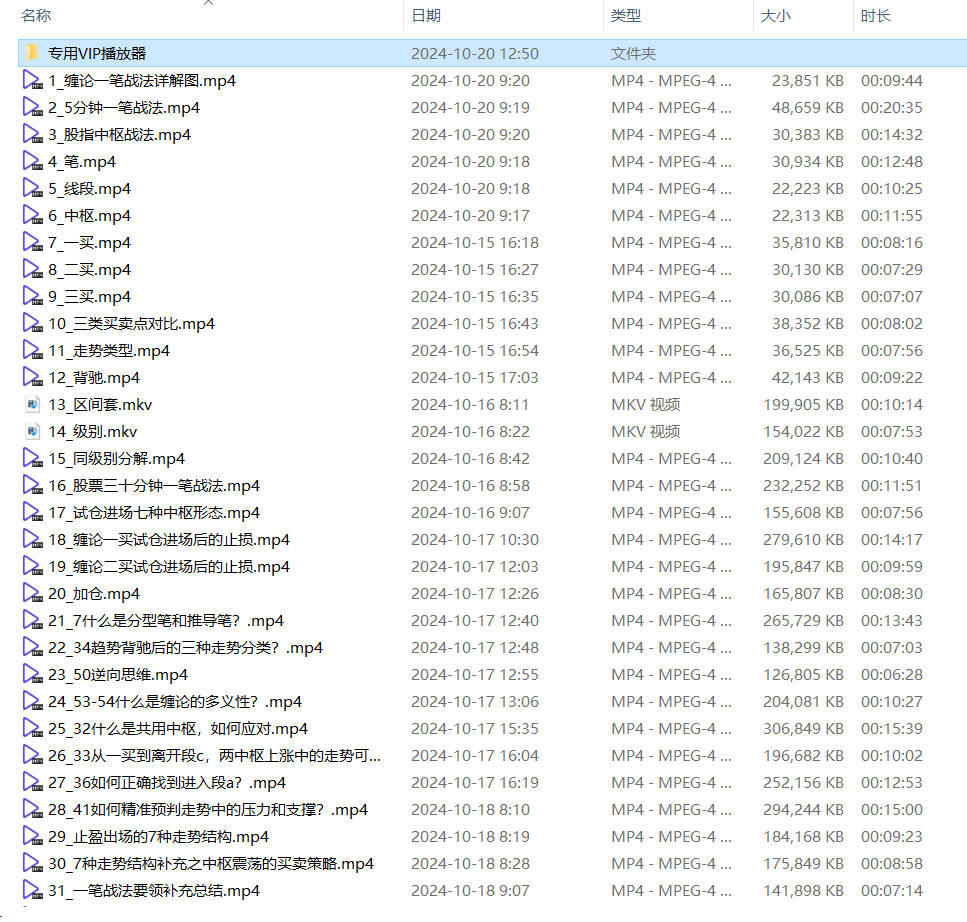Select the file name 25_32什么是共用中枢，如何应对.mp4
The width and height of the screenshot is (967, 922).
[178, 728]
